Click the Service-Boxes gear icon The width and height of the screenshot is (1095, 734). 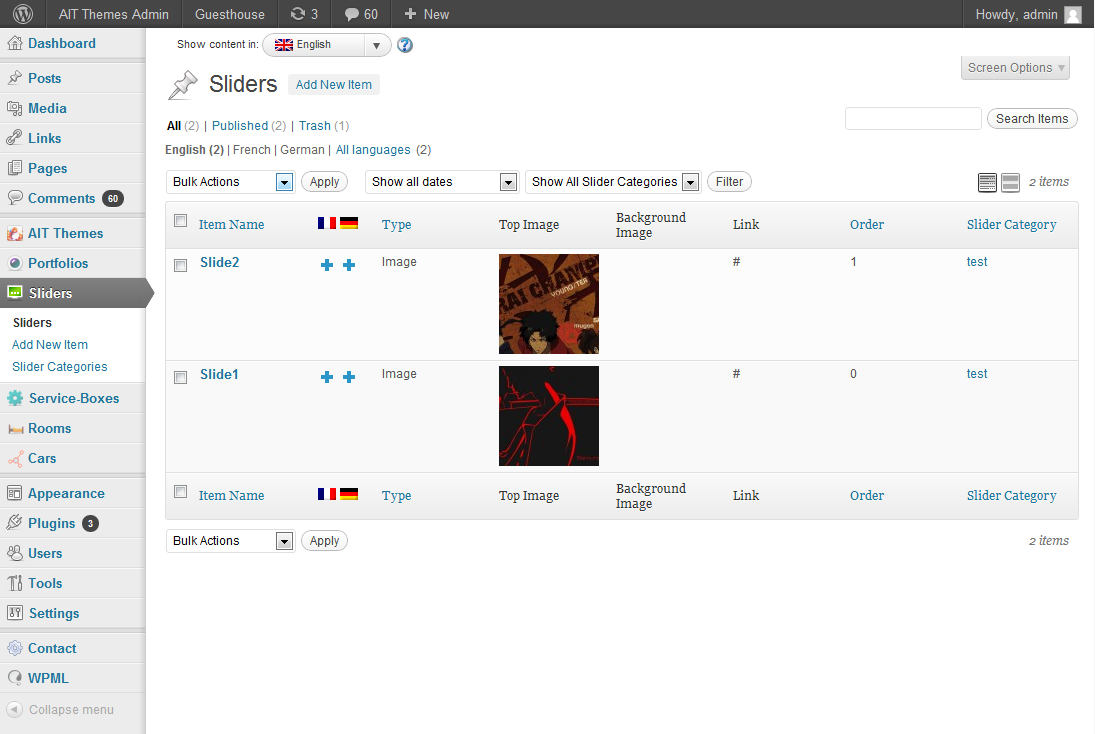coord(15,398)
